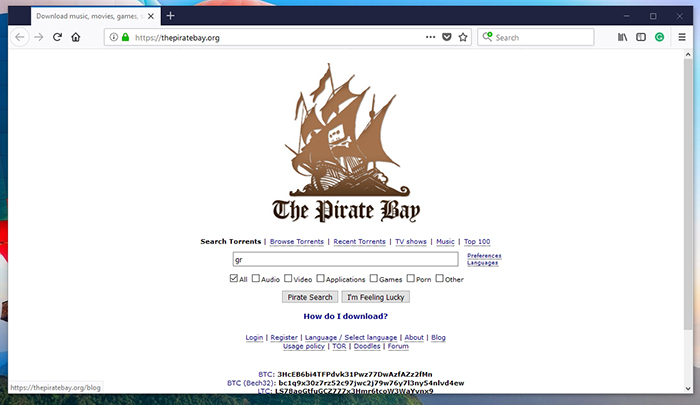Open the page actions three-dot menu
The height and width of the screenshot is (405, 700).
pyautogui.click(x=430, y=37)
